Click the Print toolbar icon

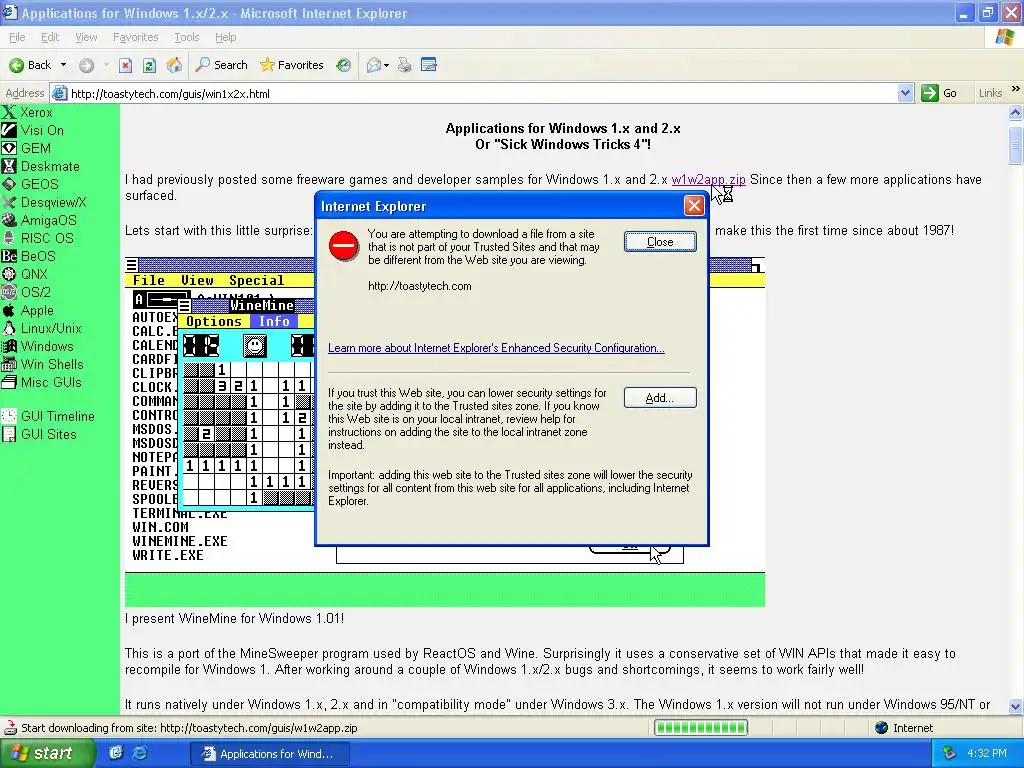(x=405, y=65)
